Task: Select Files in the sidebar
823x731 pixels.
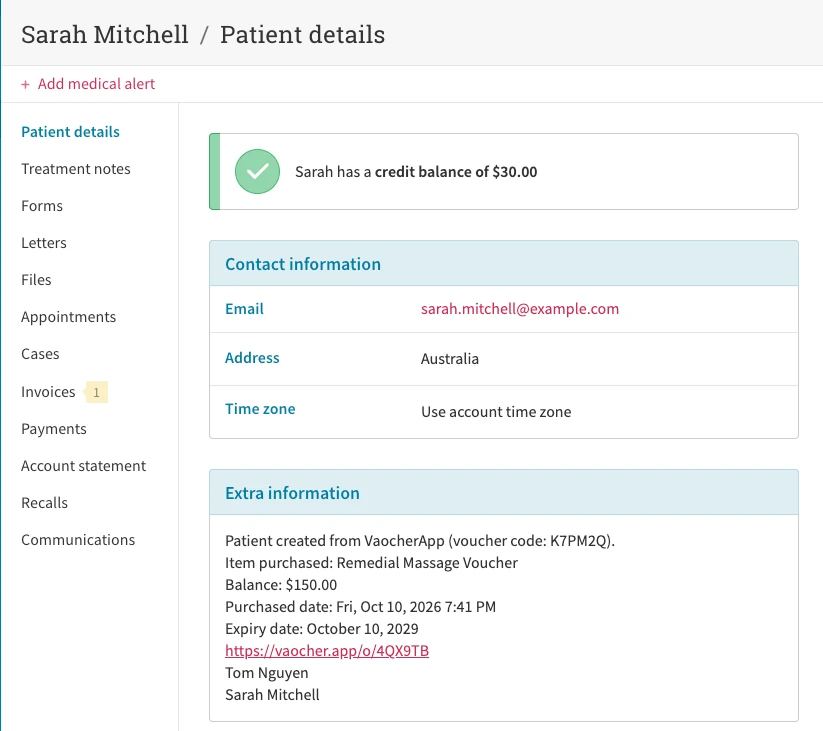Action: [x=36, y=280]
